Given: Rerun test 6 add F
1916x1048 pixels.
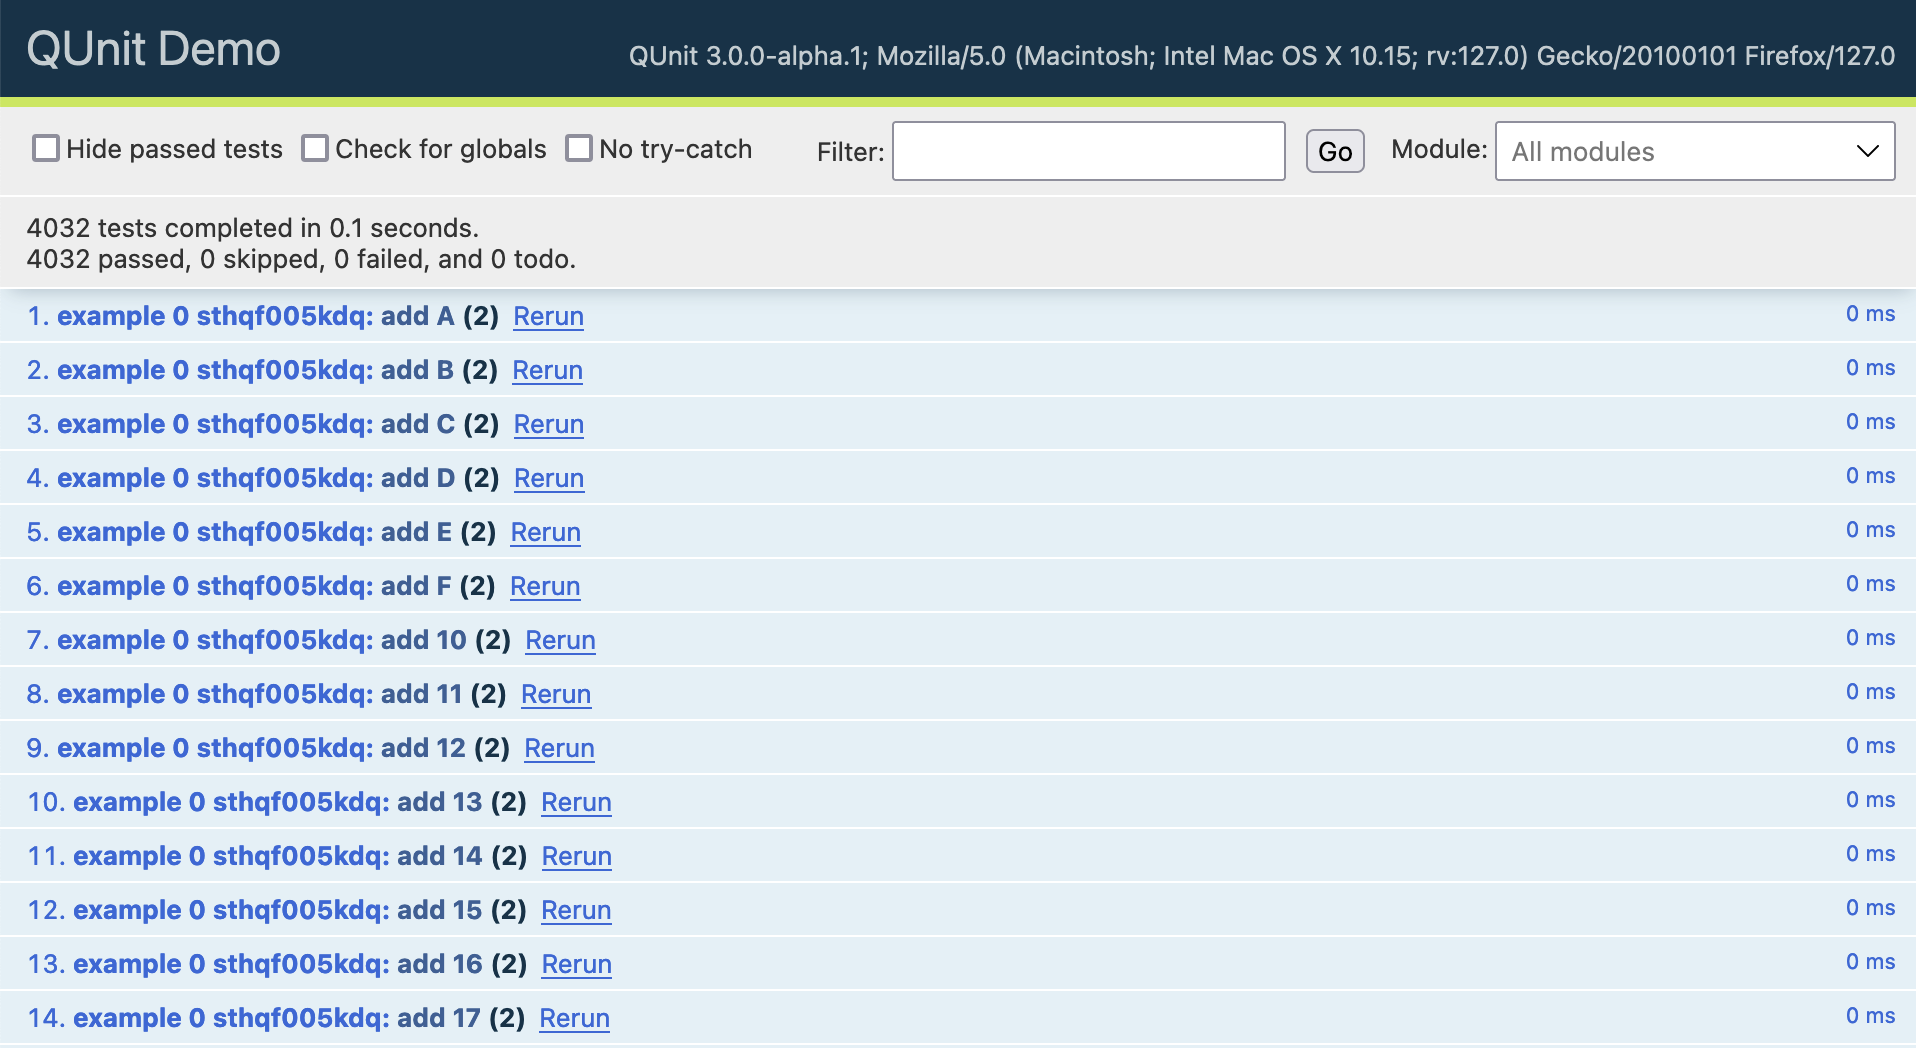Looking at the screenshot, I should click(x=544, y=587).
